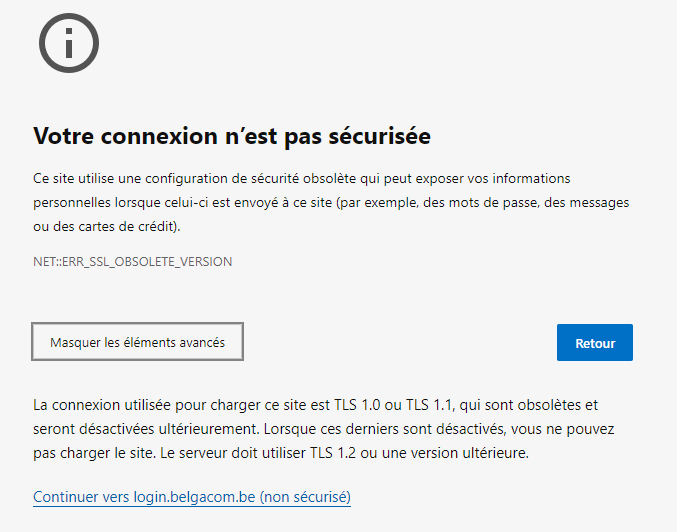Click the text ou des cartes de crédit

click(x=106, y=226)
